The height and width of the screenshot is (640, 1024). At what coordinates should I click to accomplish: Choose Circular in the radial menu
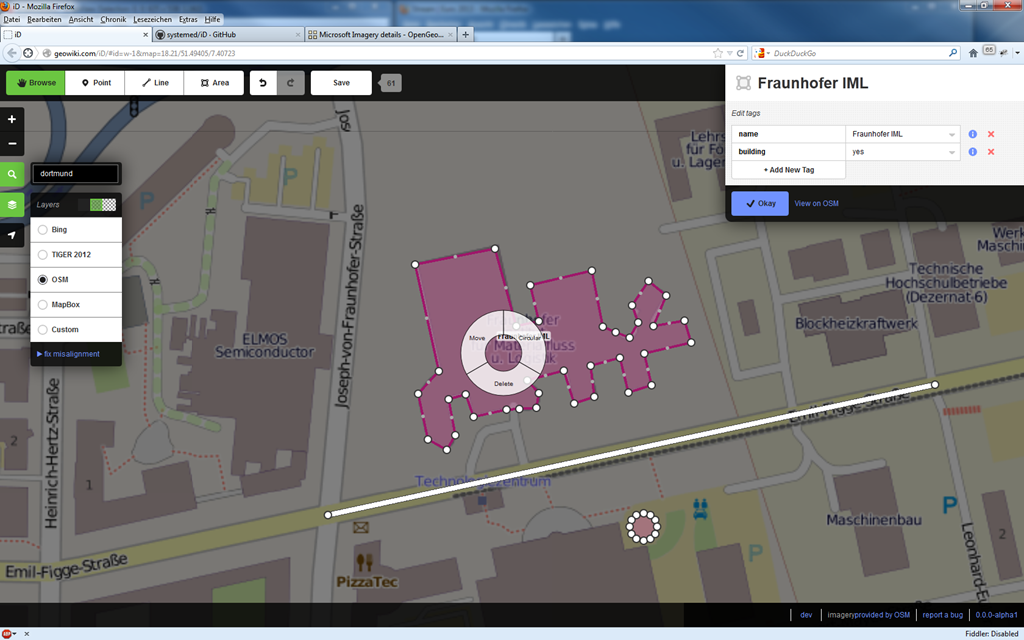coord(530,338)
